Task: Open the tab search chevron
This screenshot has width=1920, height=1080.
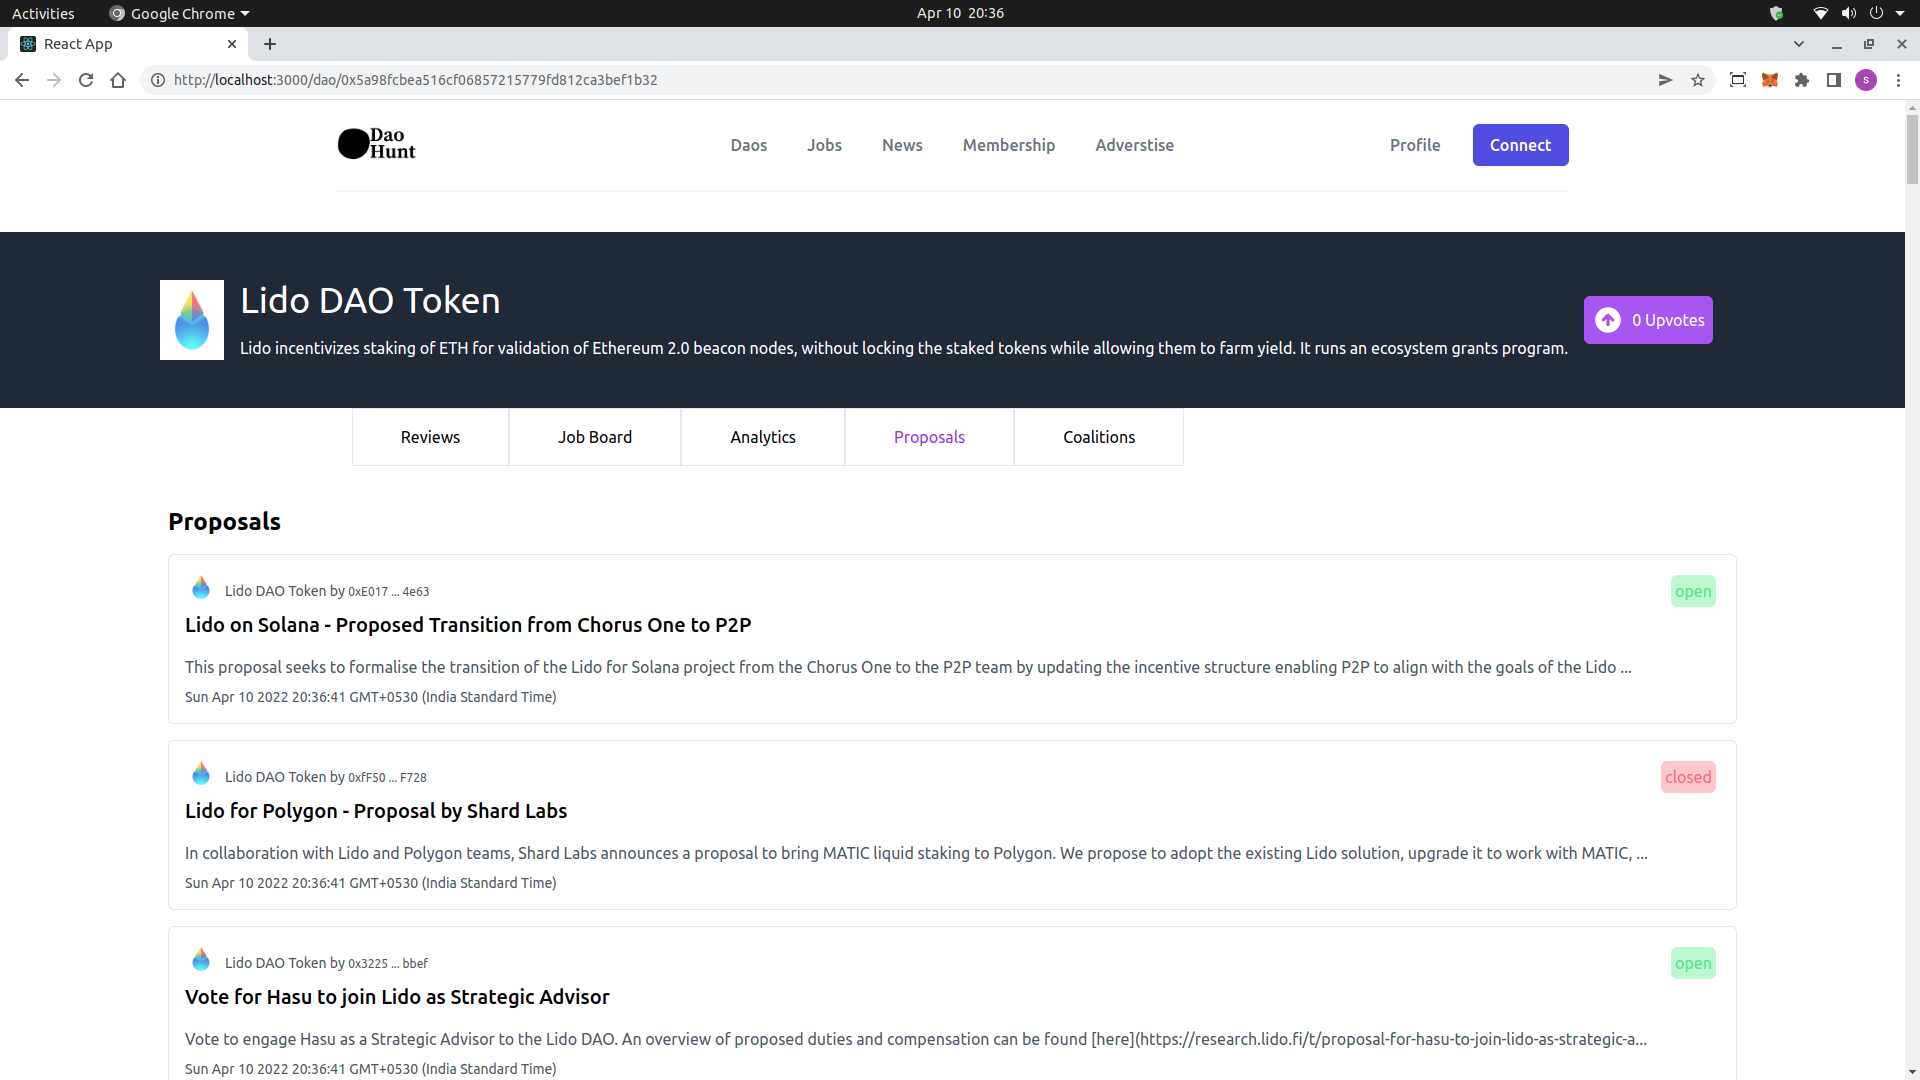Action: pos(1799,44)
